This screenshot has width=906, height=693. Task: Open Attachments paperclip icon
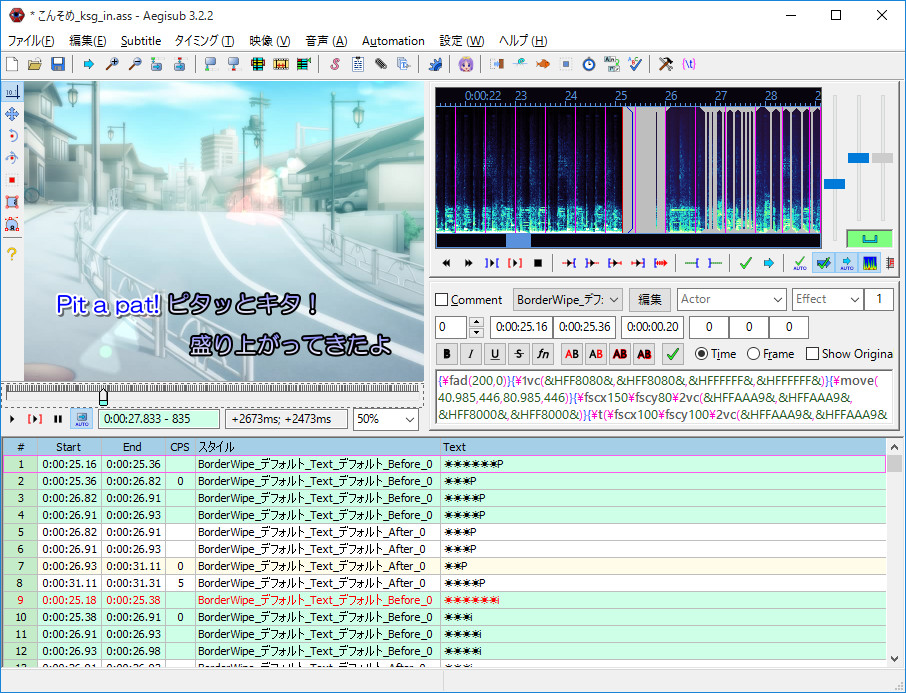point(381,64)
